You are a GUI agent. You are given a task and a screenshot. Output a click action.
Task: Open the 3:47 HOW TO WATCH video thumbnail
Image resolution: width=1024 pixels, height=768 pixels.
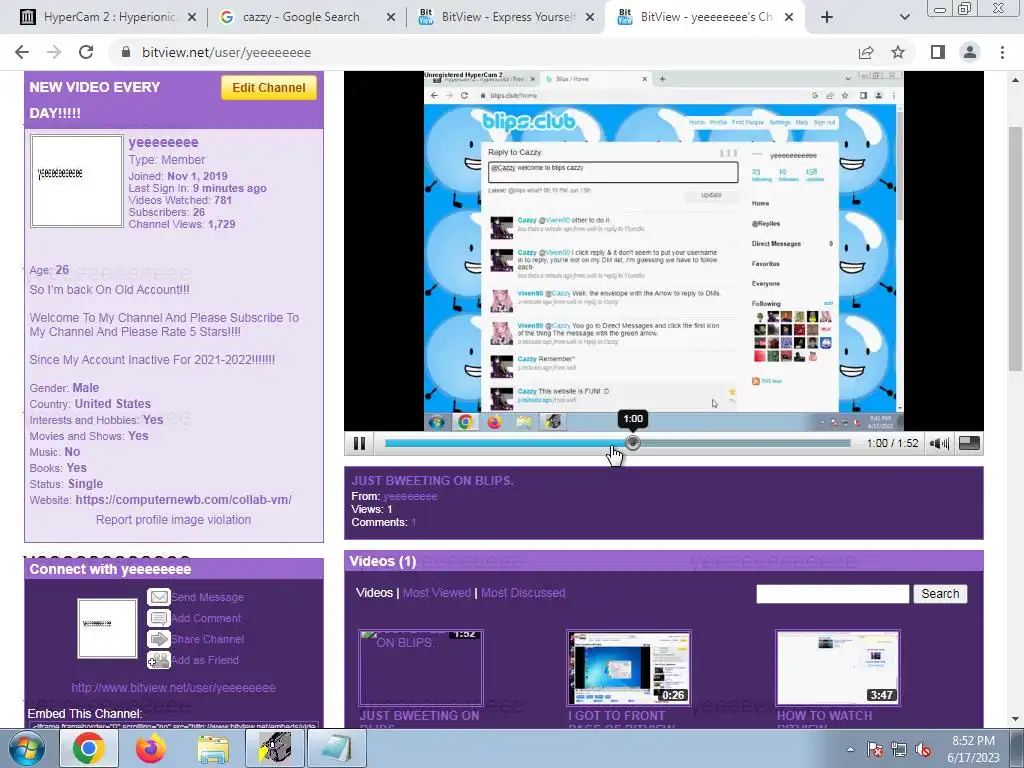point(838,667)
